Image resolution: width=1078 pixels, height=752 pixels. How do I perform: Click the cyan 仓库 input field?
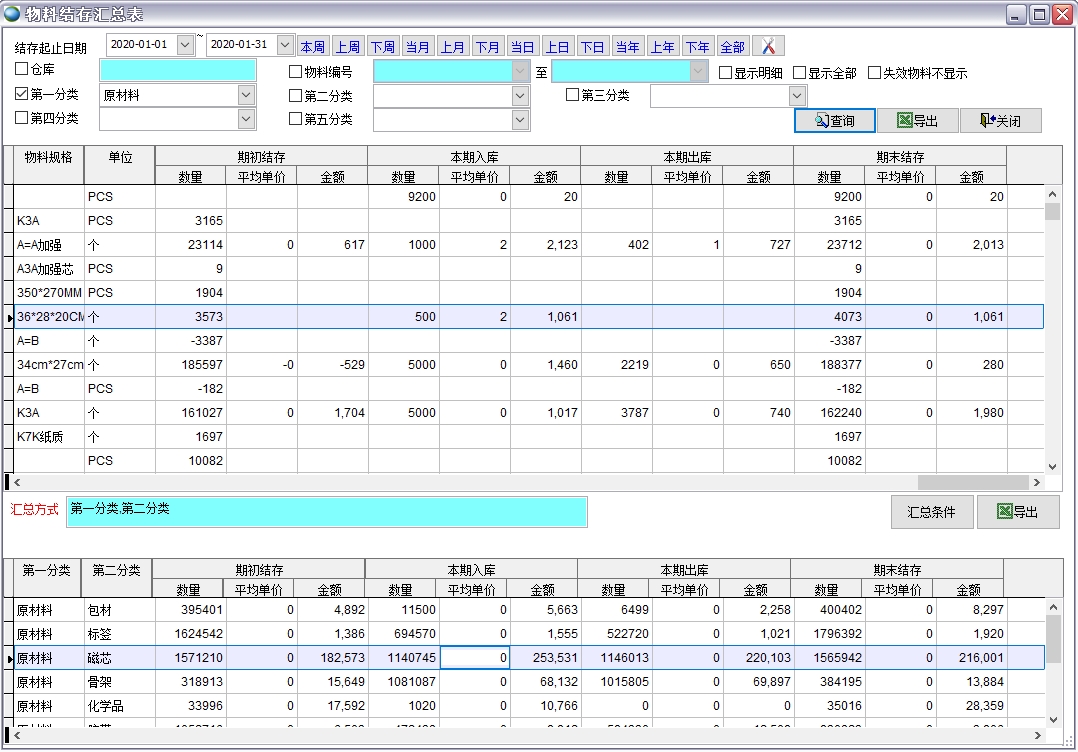(x=178, y=70)
